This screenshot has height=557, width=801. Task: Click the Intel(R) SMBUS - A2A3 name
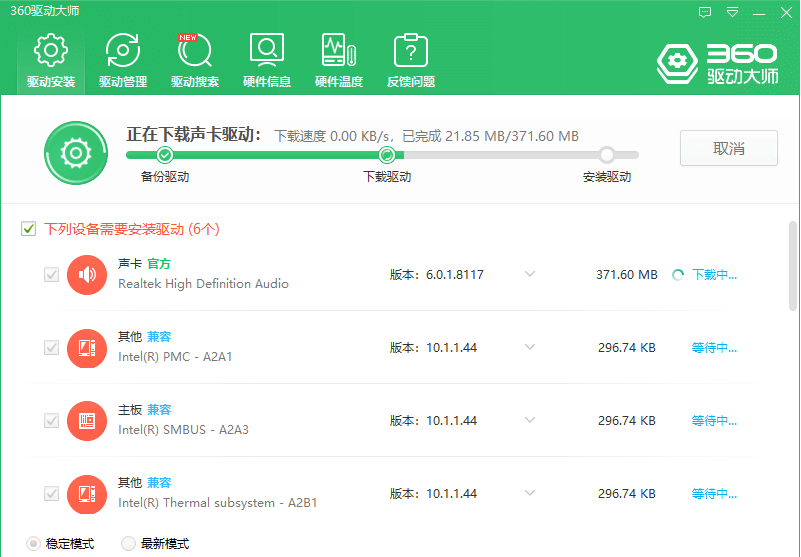tap(183, 430)
